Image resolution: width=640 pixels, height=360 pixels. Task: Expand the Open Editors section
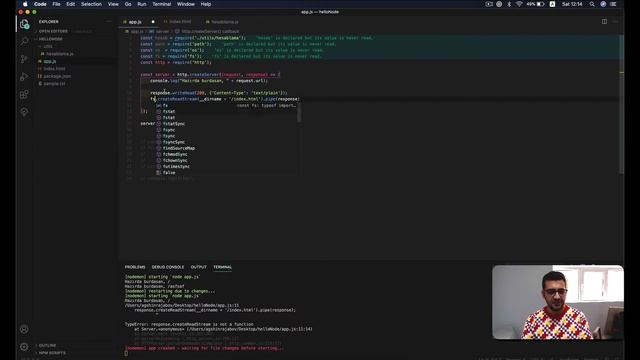click(x=53, y=31)
